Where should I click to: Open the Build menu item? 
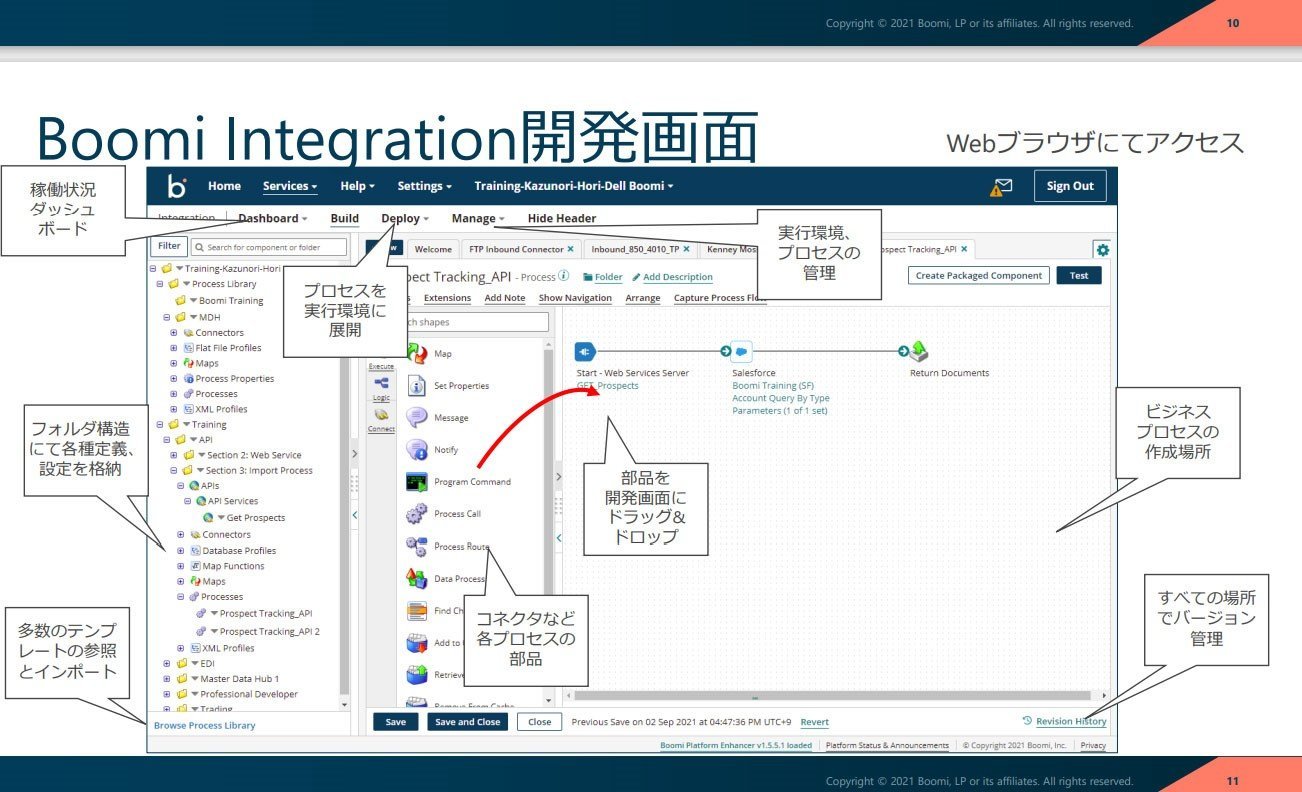point(345,218)
